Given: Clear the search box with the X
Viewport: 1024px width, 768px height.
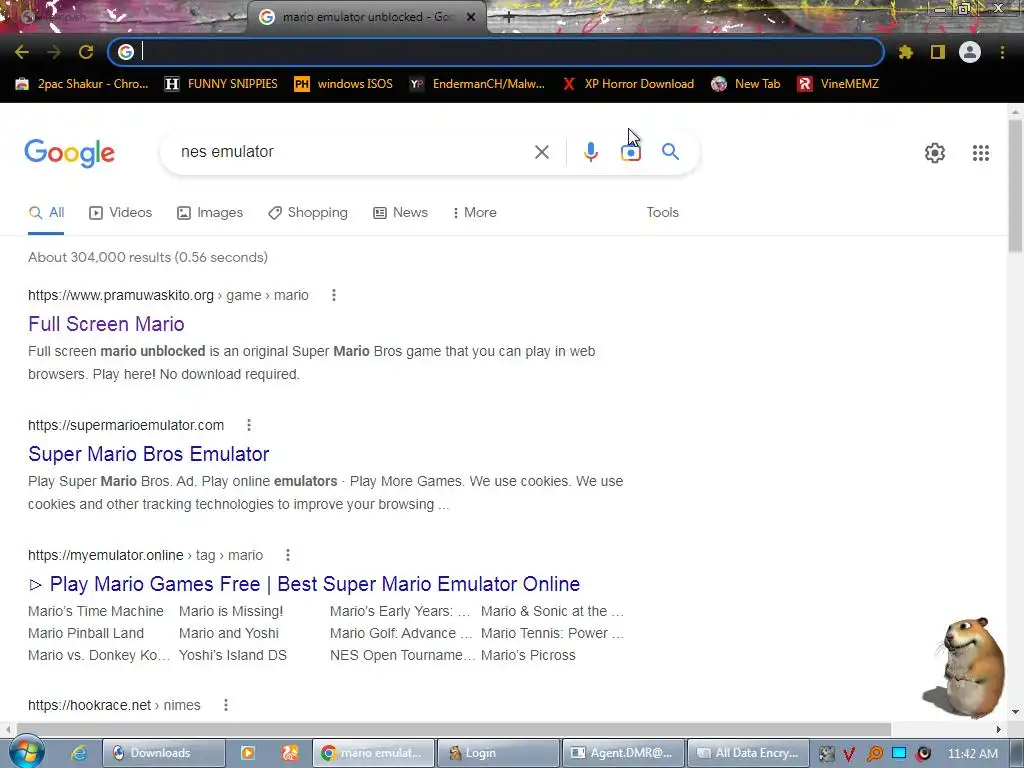Looking at the screenshot, I should pos(541,152).
